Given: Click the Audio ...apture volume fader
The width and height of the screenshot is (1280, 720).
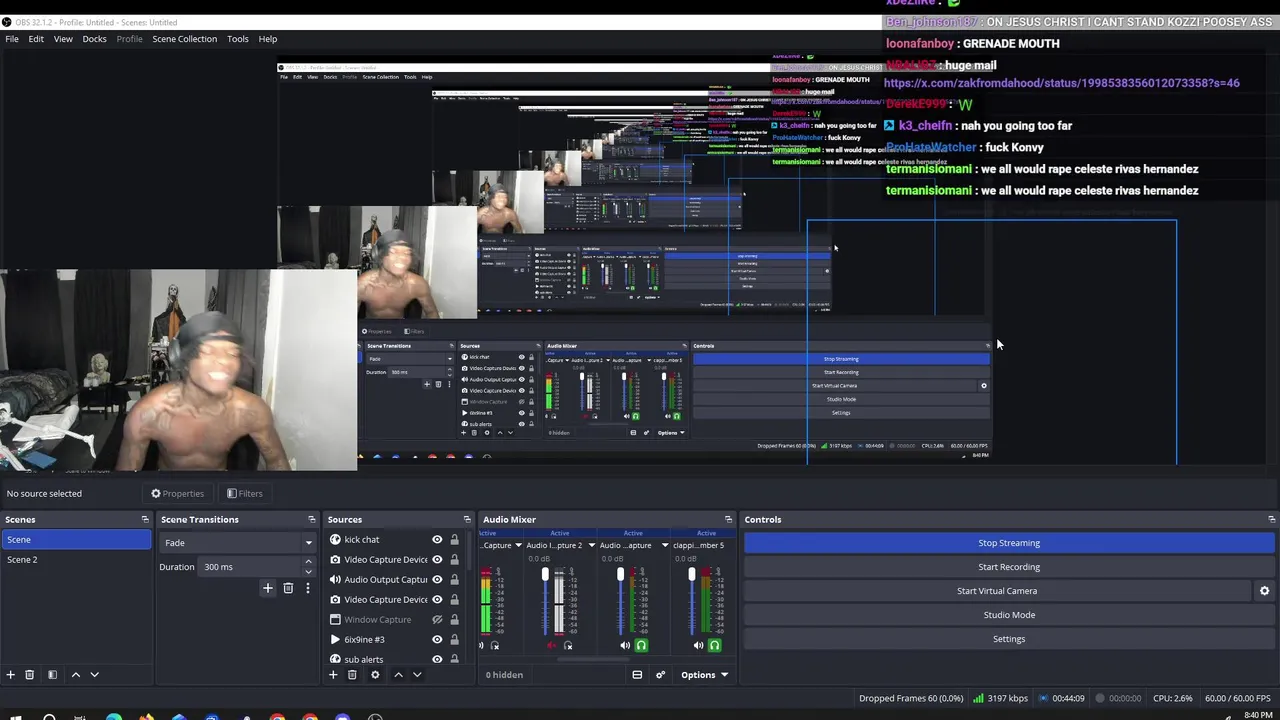Looking at the screenshot, I should (620, 575).
